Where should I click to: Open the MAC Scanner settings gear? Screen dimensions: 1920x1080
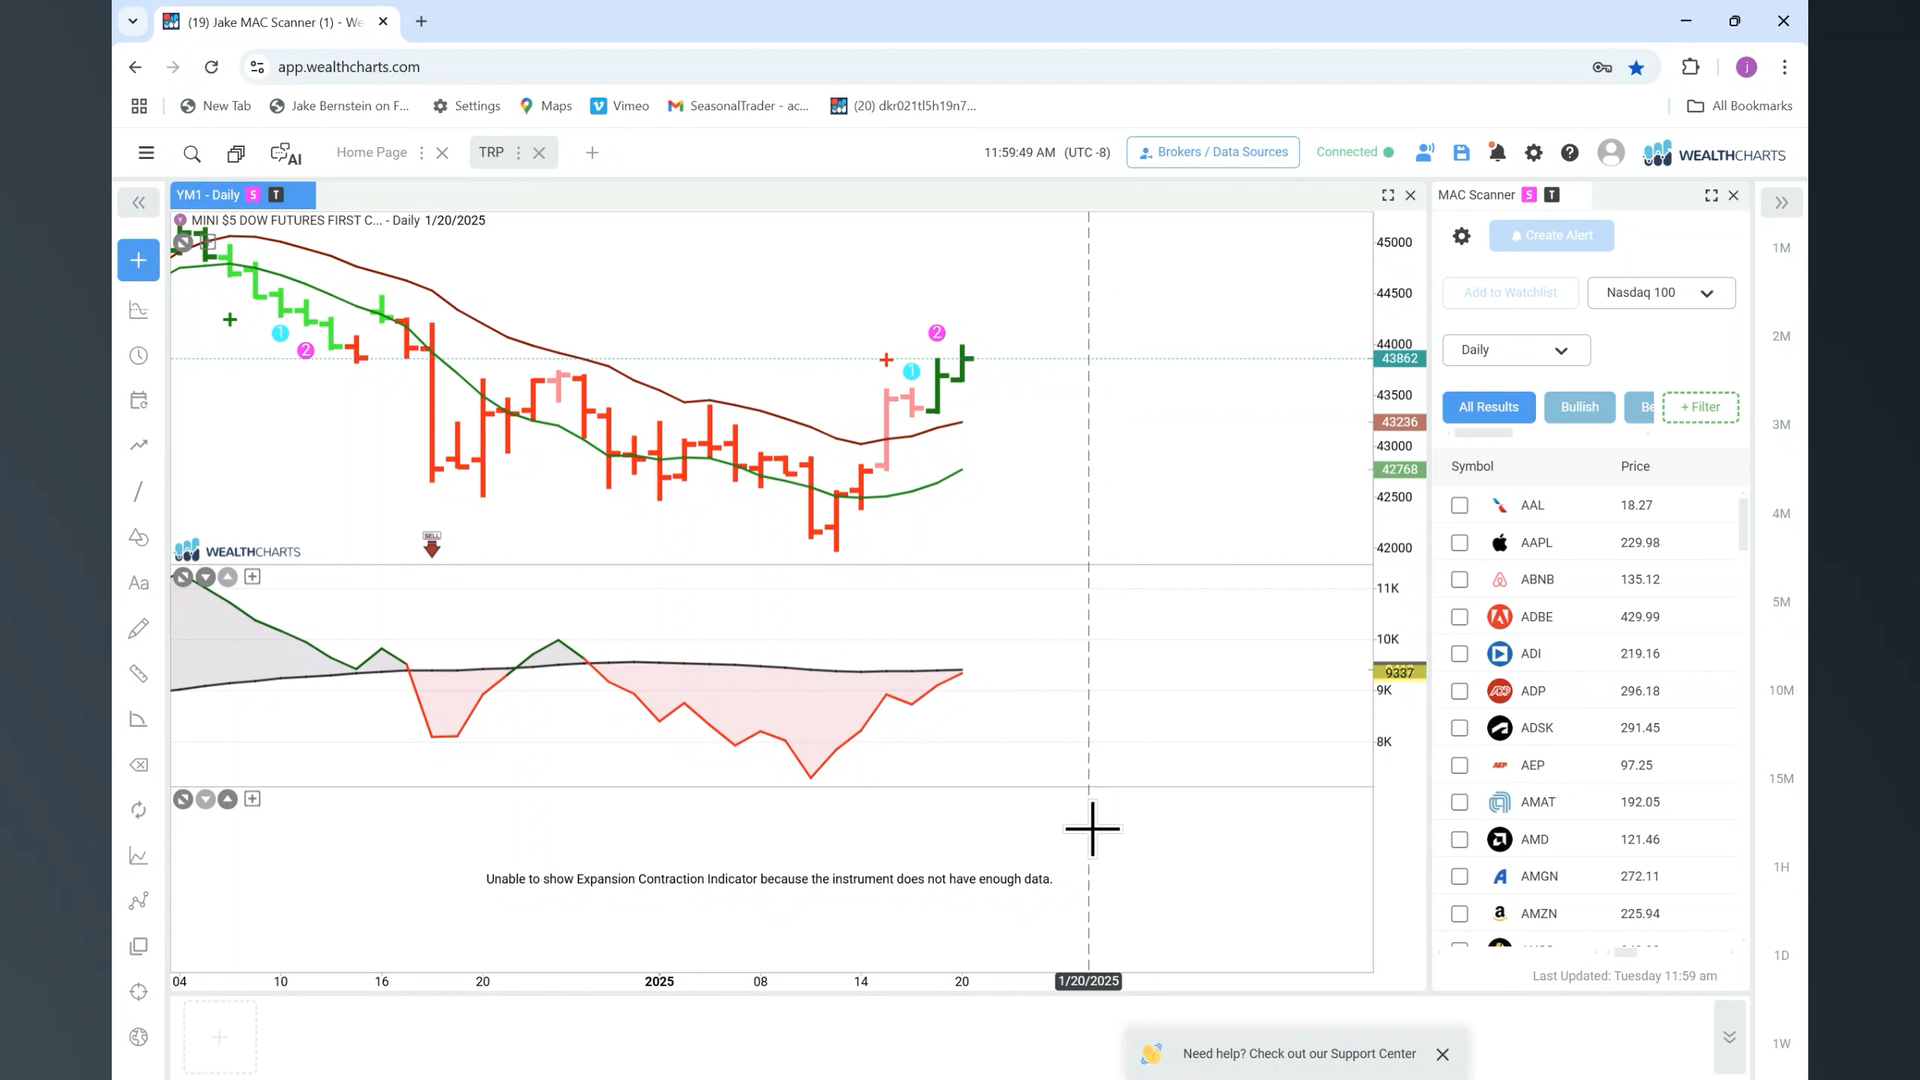coord(1461,236)
